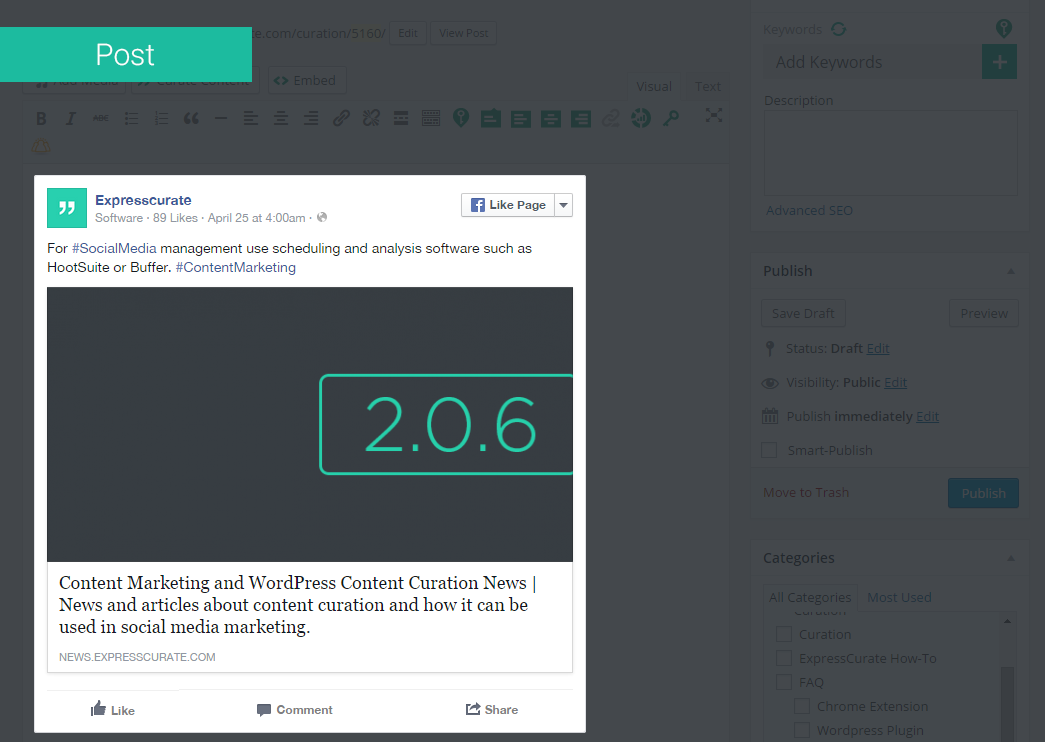Click the Expresscurate page avatar
Viewport: 1045px width, 742px height.
click(x=67, y=208)
